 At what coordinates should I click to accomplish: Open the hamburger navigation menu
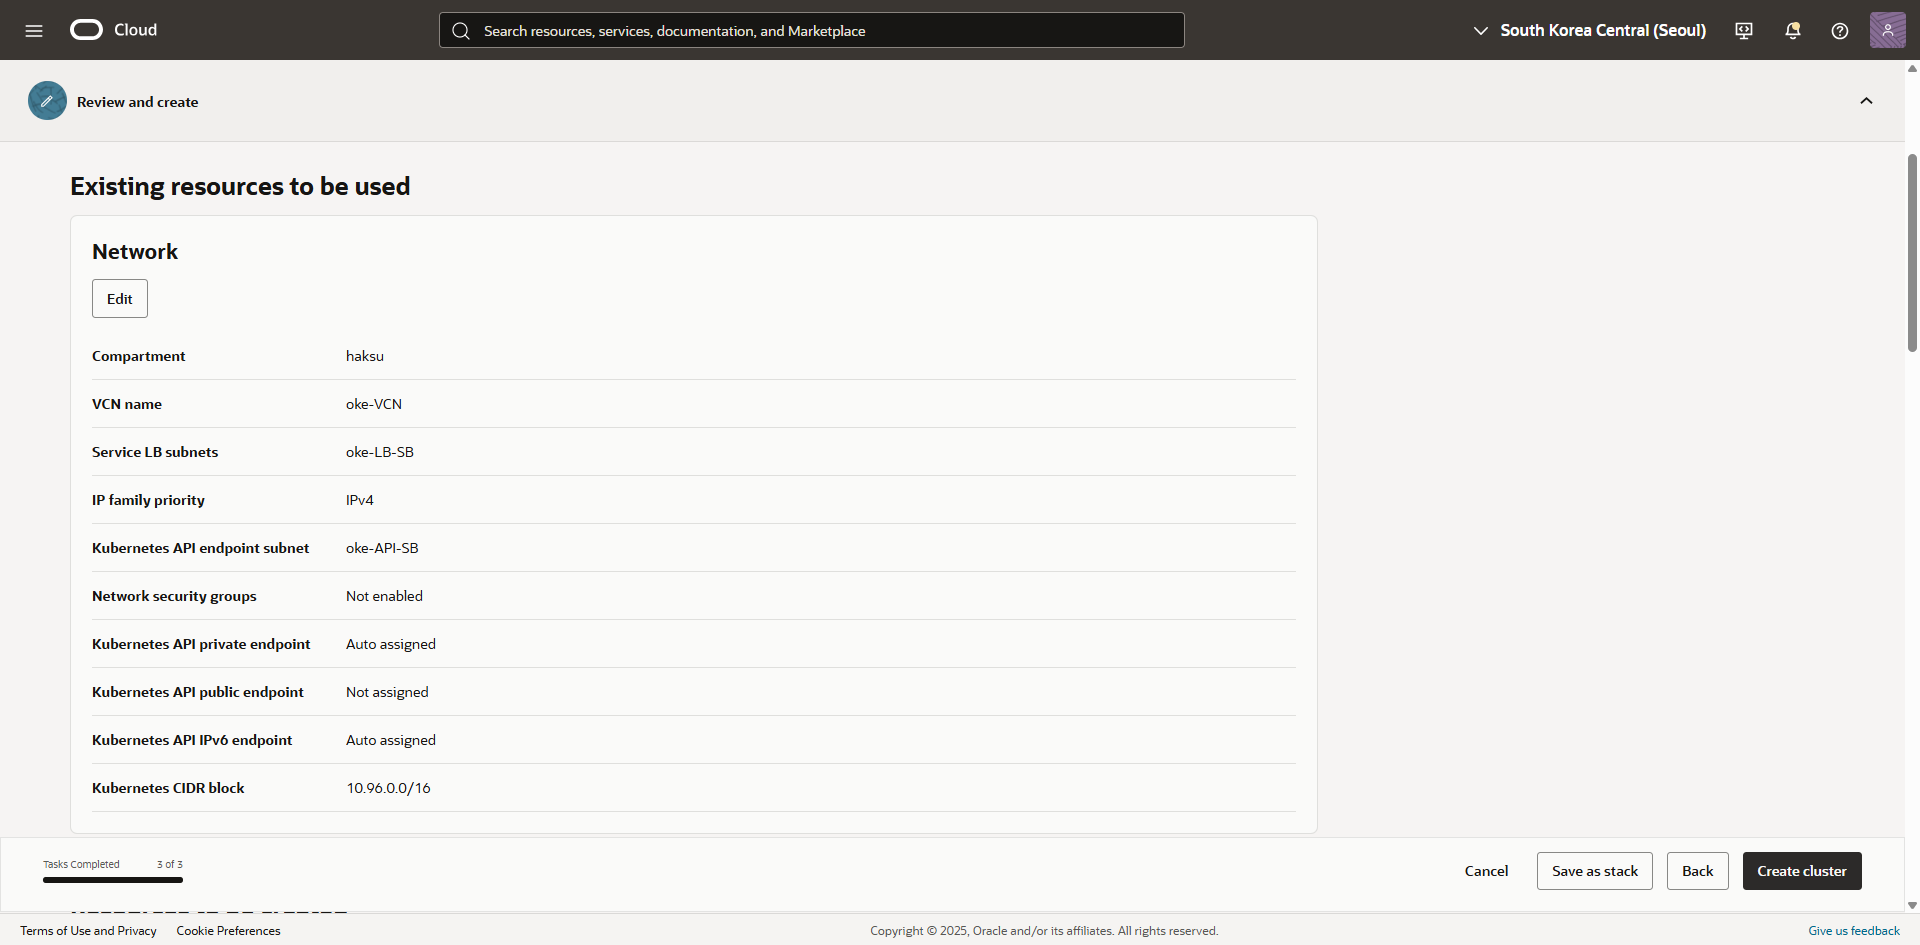34,30
